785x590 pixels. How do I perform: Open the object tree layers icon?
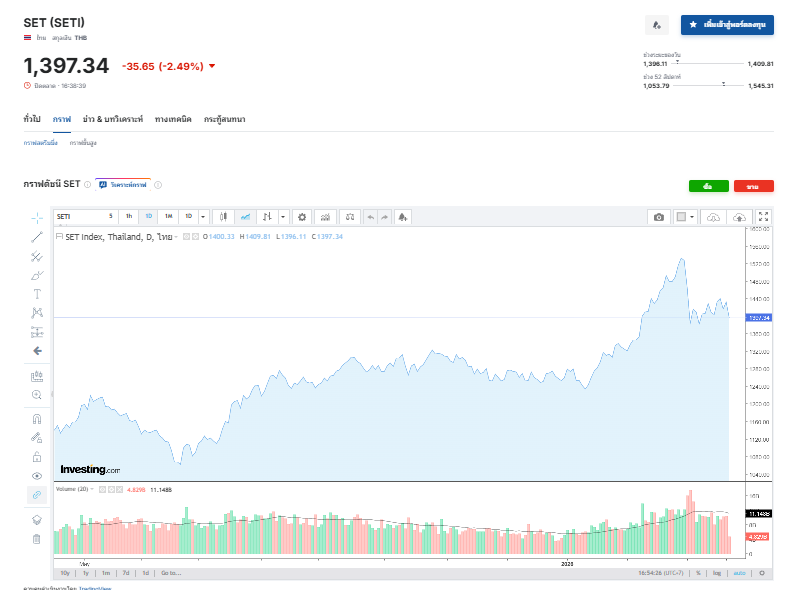point(37,520)
